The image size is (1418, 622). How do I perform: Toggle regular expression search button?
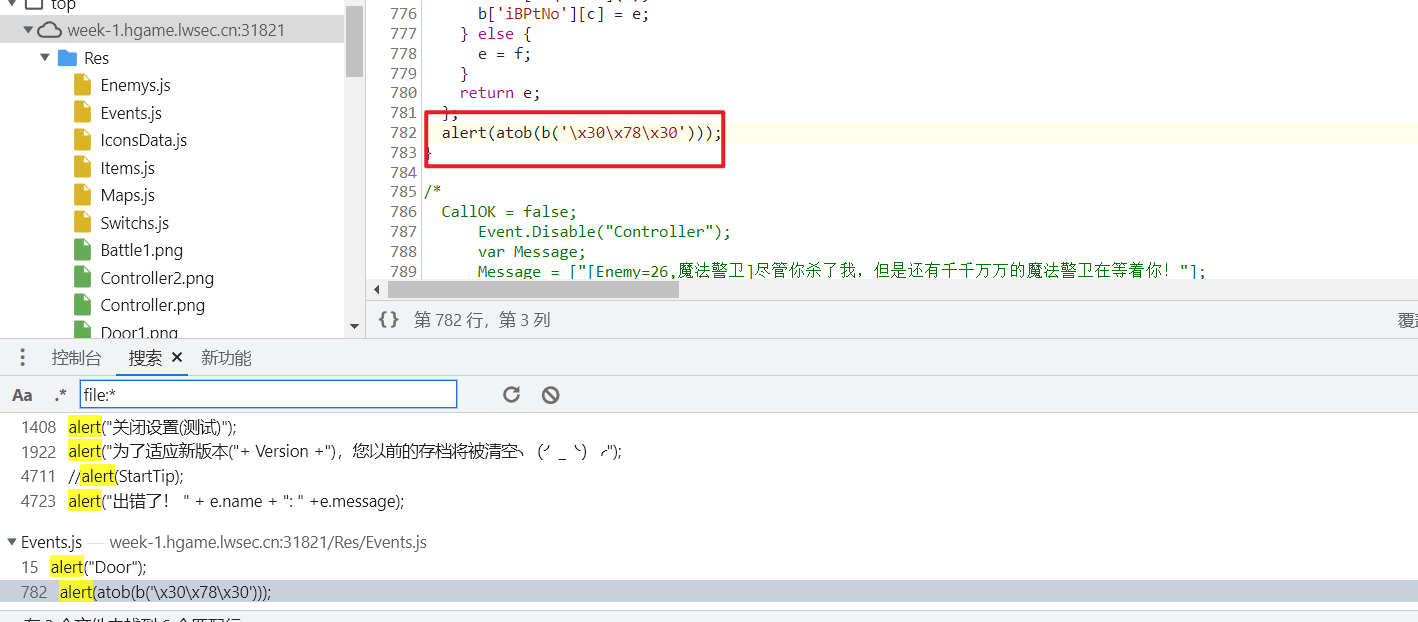[61, 395]
